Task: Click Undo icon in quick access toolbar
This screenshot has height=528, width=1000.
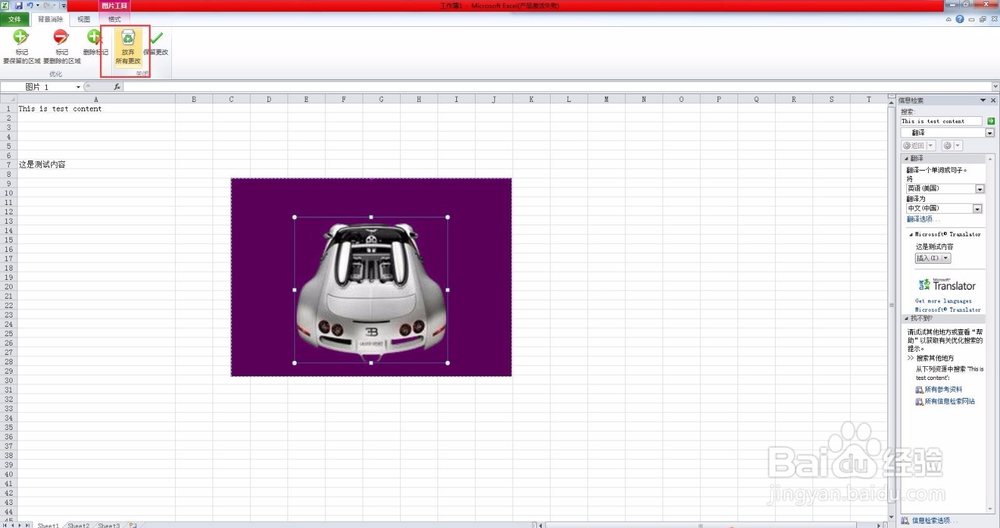Action: pyautogui.click(x=29, y=6)
